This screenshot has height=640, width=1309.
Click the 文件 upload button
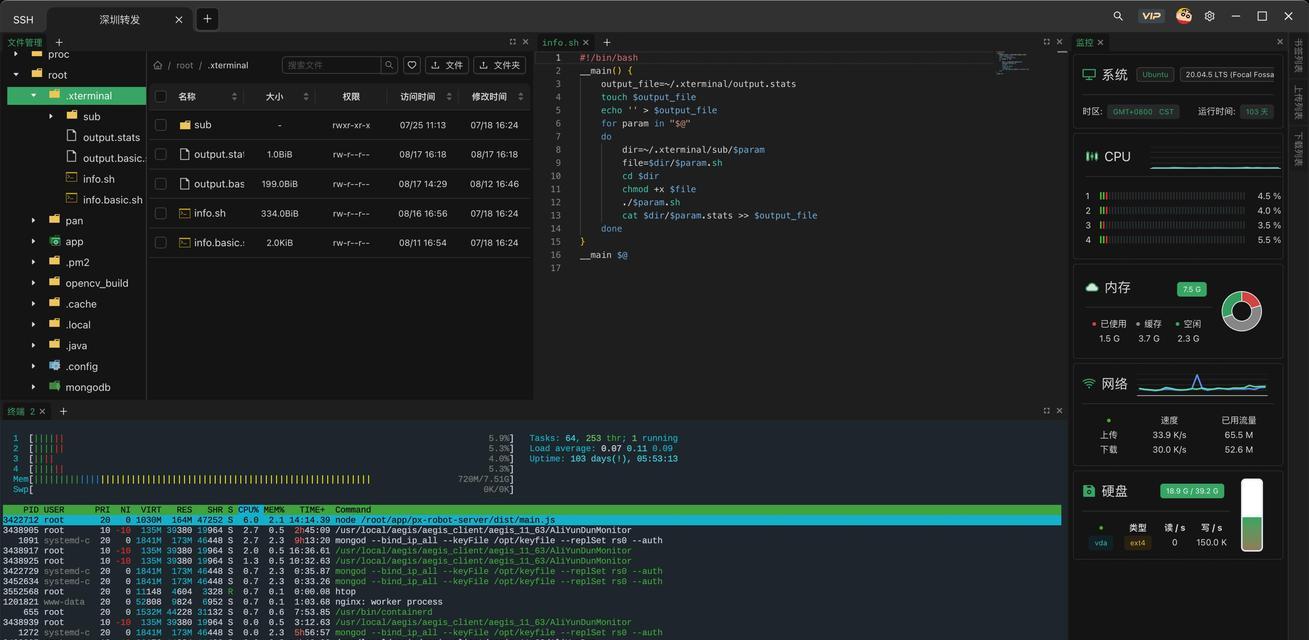coord(447,65)
